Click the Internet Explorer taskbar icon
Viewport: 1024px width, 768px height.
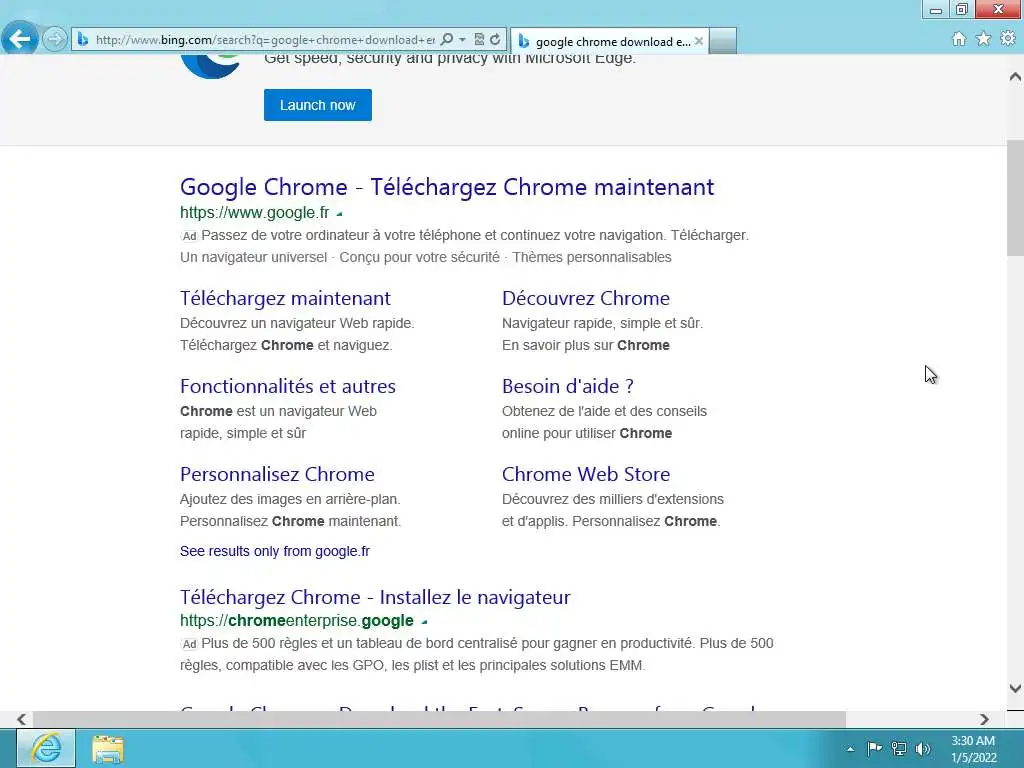46,748
